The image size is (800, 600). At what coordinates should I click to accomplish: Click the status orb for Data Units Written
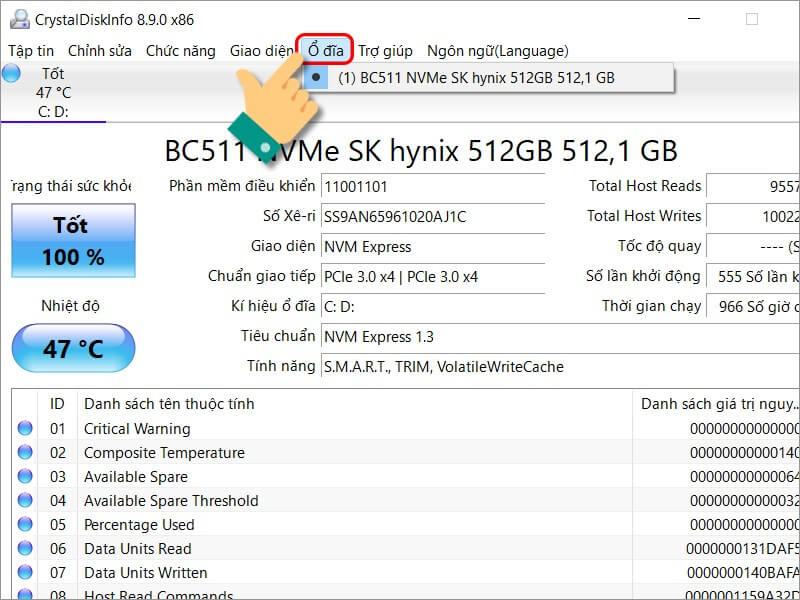(x=25, y=573)
